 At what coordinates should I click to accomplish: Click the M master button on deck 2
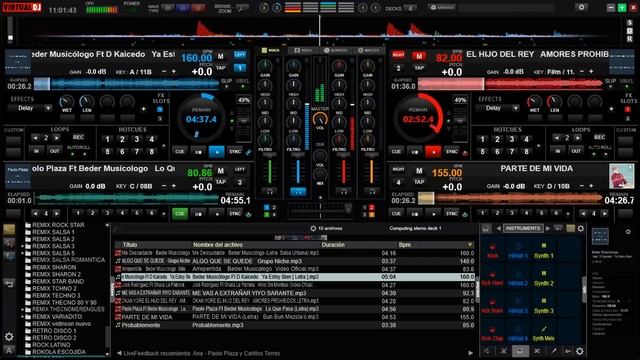pyautogui.click(x=419, y=56)
